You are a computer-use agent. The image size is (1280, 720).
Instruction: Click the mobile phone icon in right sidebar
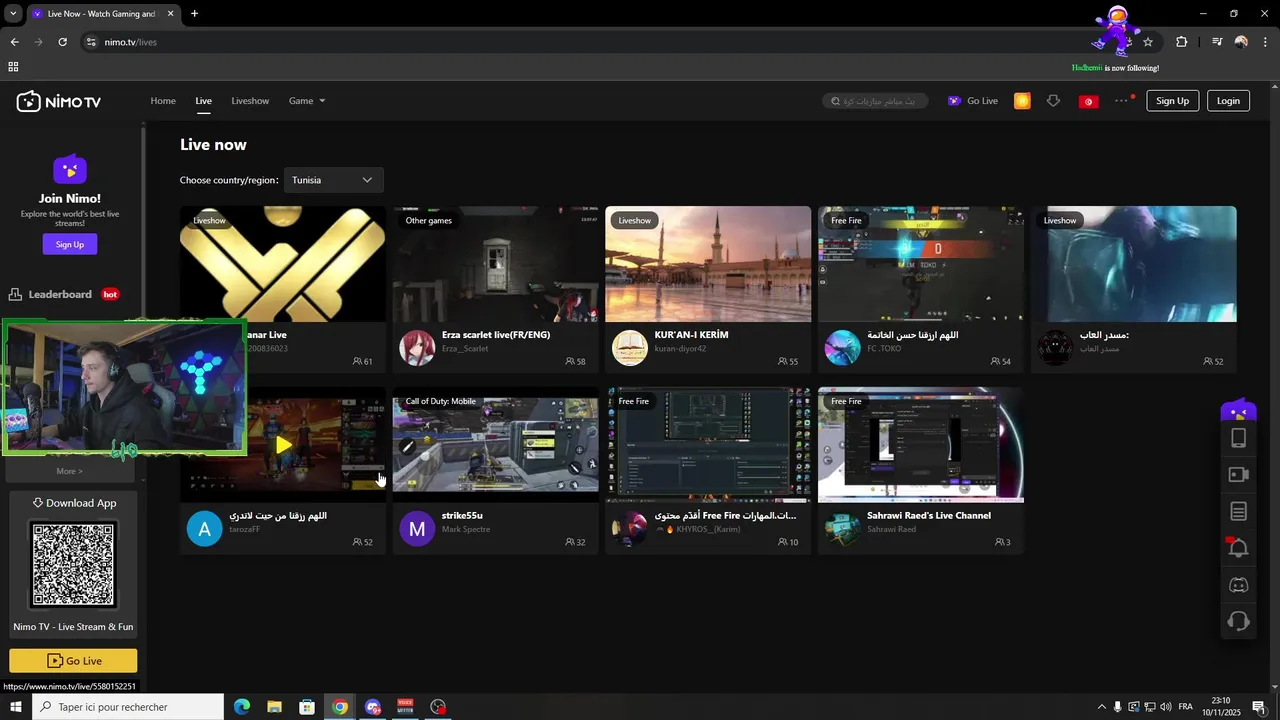[x=1238, y=438]
